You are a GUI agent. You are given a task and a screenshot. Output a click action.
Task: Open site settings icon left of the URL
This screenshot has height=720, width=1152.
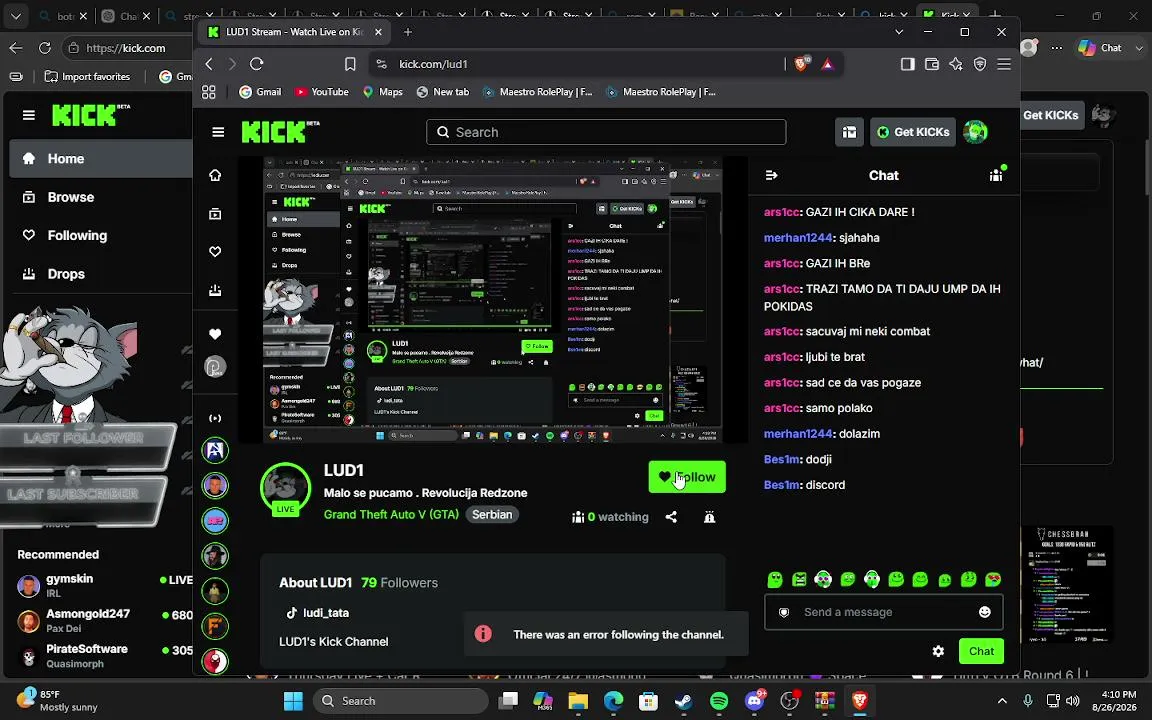click(381, 65)
